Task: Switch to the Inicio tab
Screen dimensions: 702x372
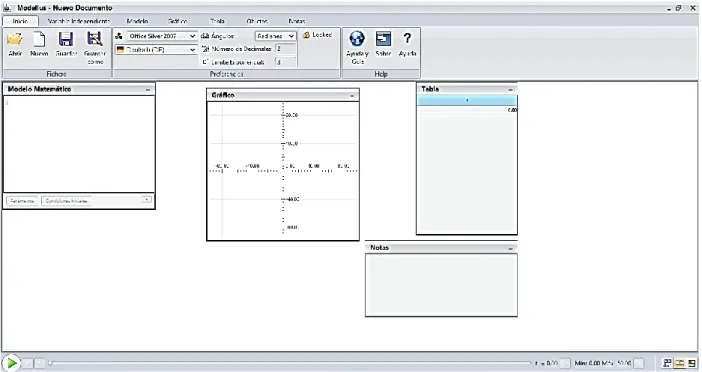Action: click(x=20, y=21)
